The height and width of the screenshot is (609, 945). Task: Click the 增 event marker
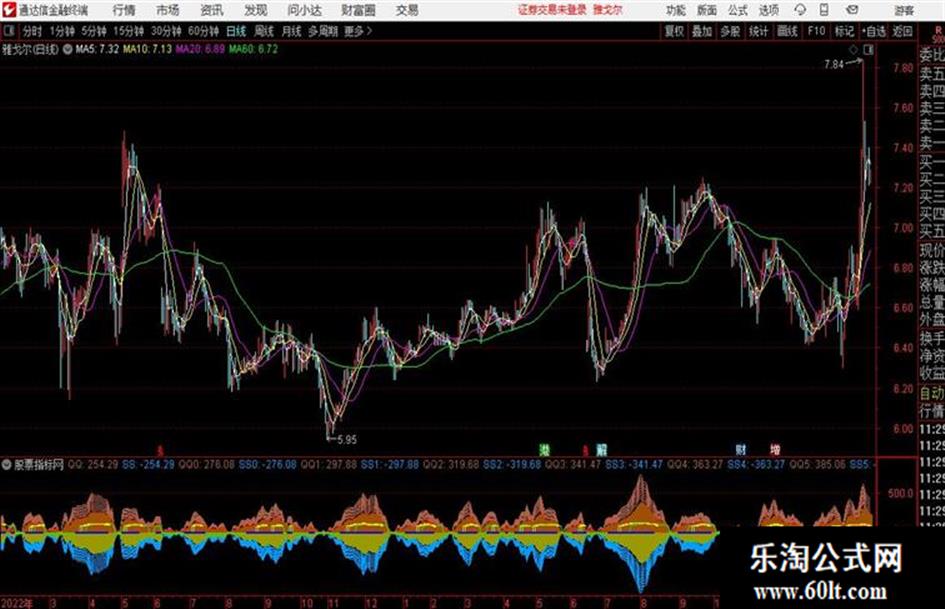(775, 450)
